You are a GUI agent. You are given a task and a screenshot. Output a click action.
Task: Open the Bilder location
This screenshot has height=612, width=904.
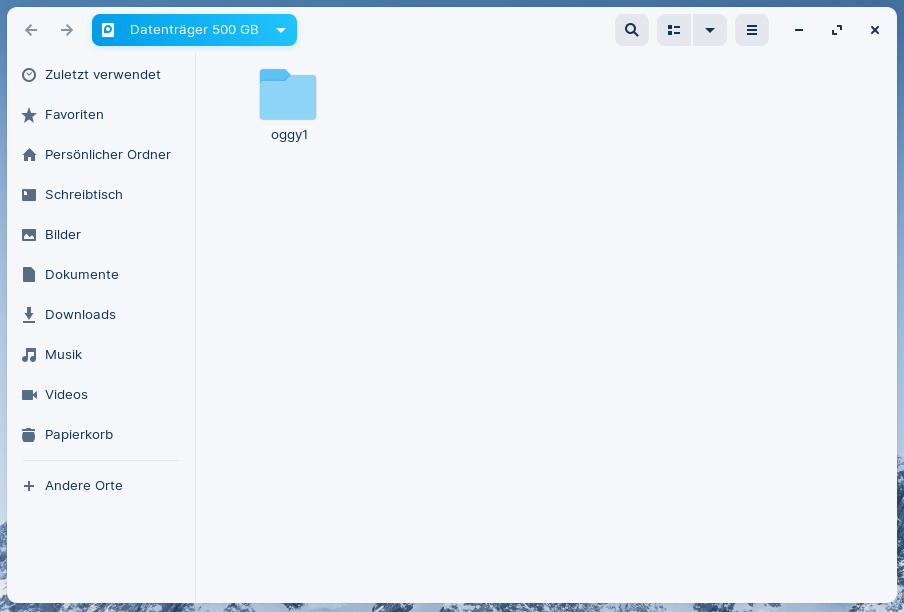click(100, 235)
